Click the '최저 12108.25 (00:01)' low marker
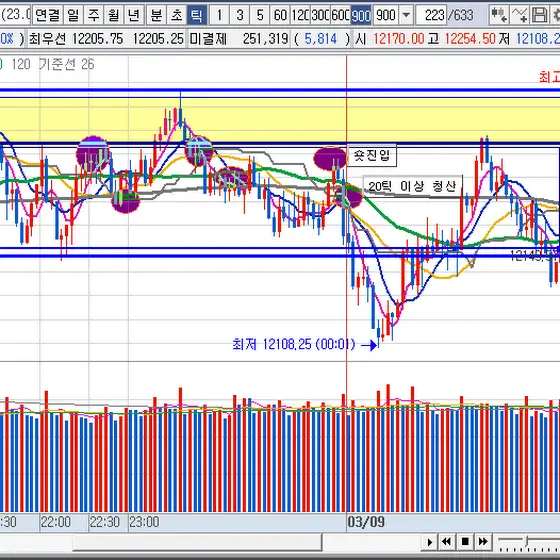 click(294, 344)
